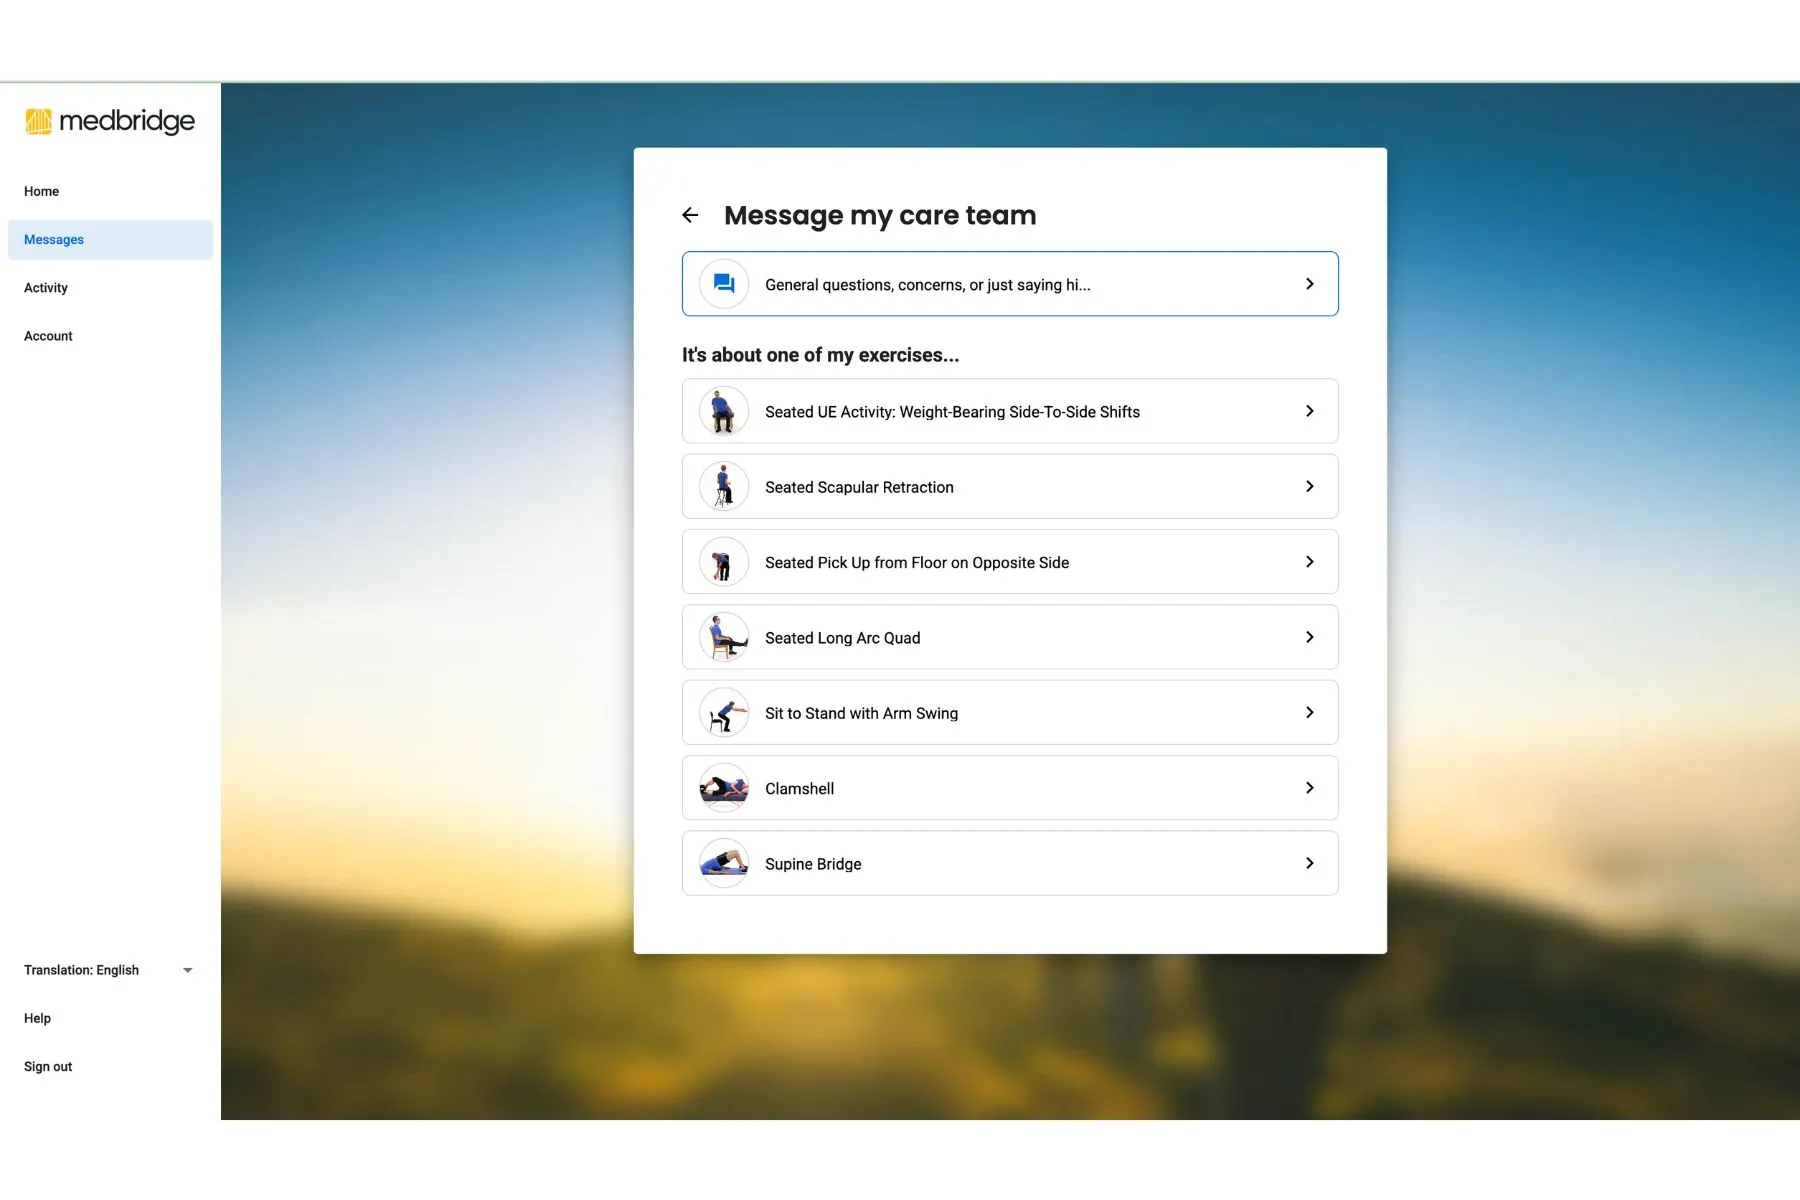Click the blue chat bubble icon
The width and height of the screenshot is (1800, 1200).
coord(724,284)
